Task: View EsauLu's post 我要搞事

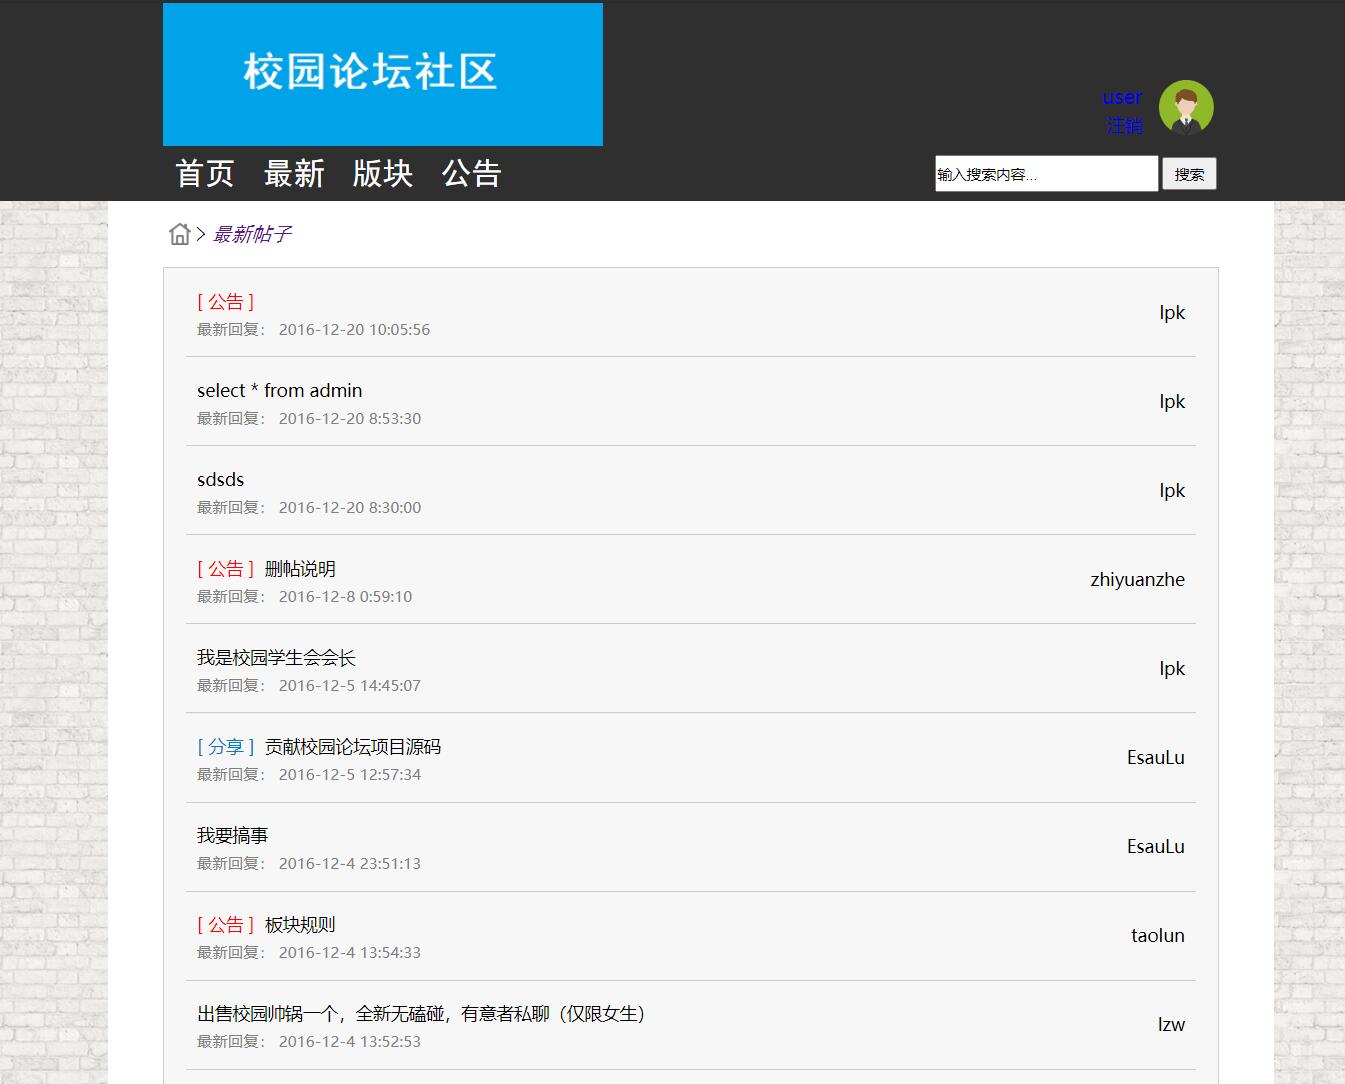Action: (x=232, y=835)
